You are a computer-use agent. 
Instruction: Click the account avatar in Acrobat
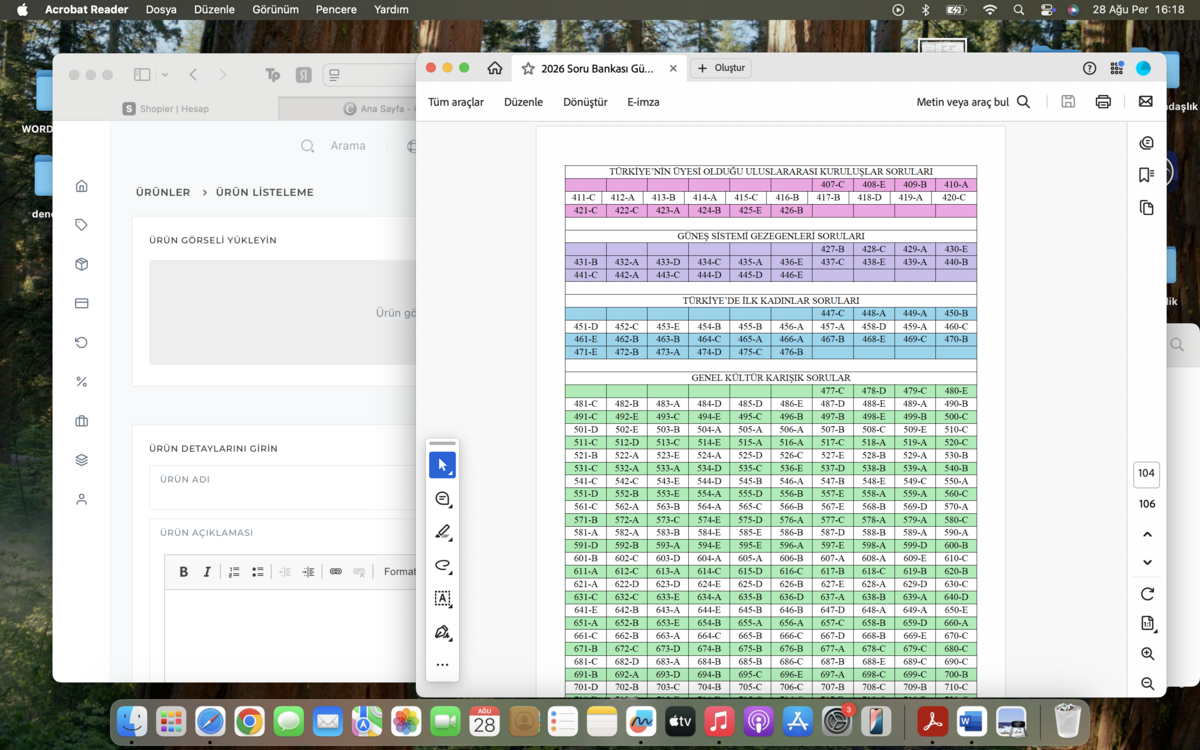[x=1144, y=68]
